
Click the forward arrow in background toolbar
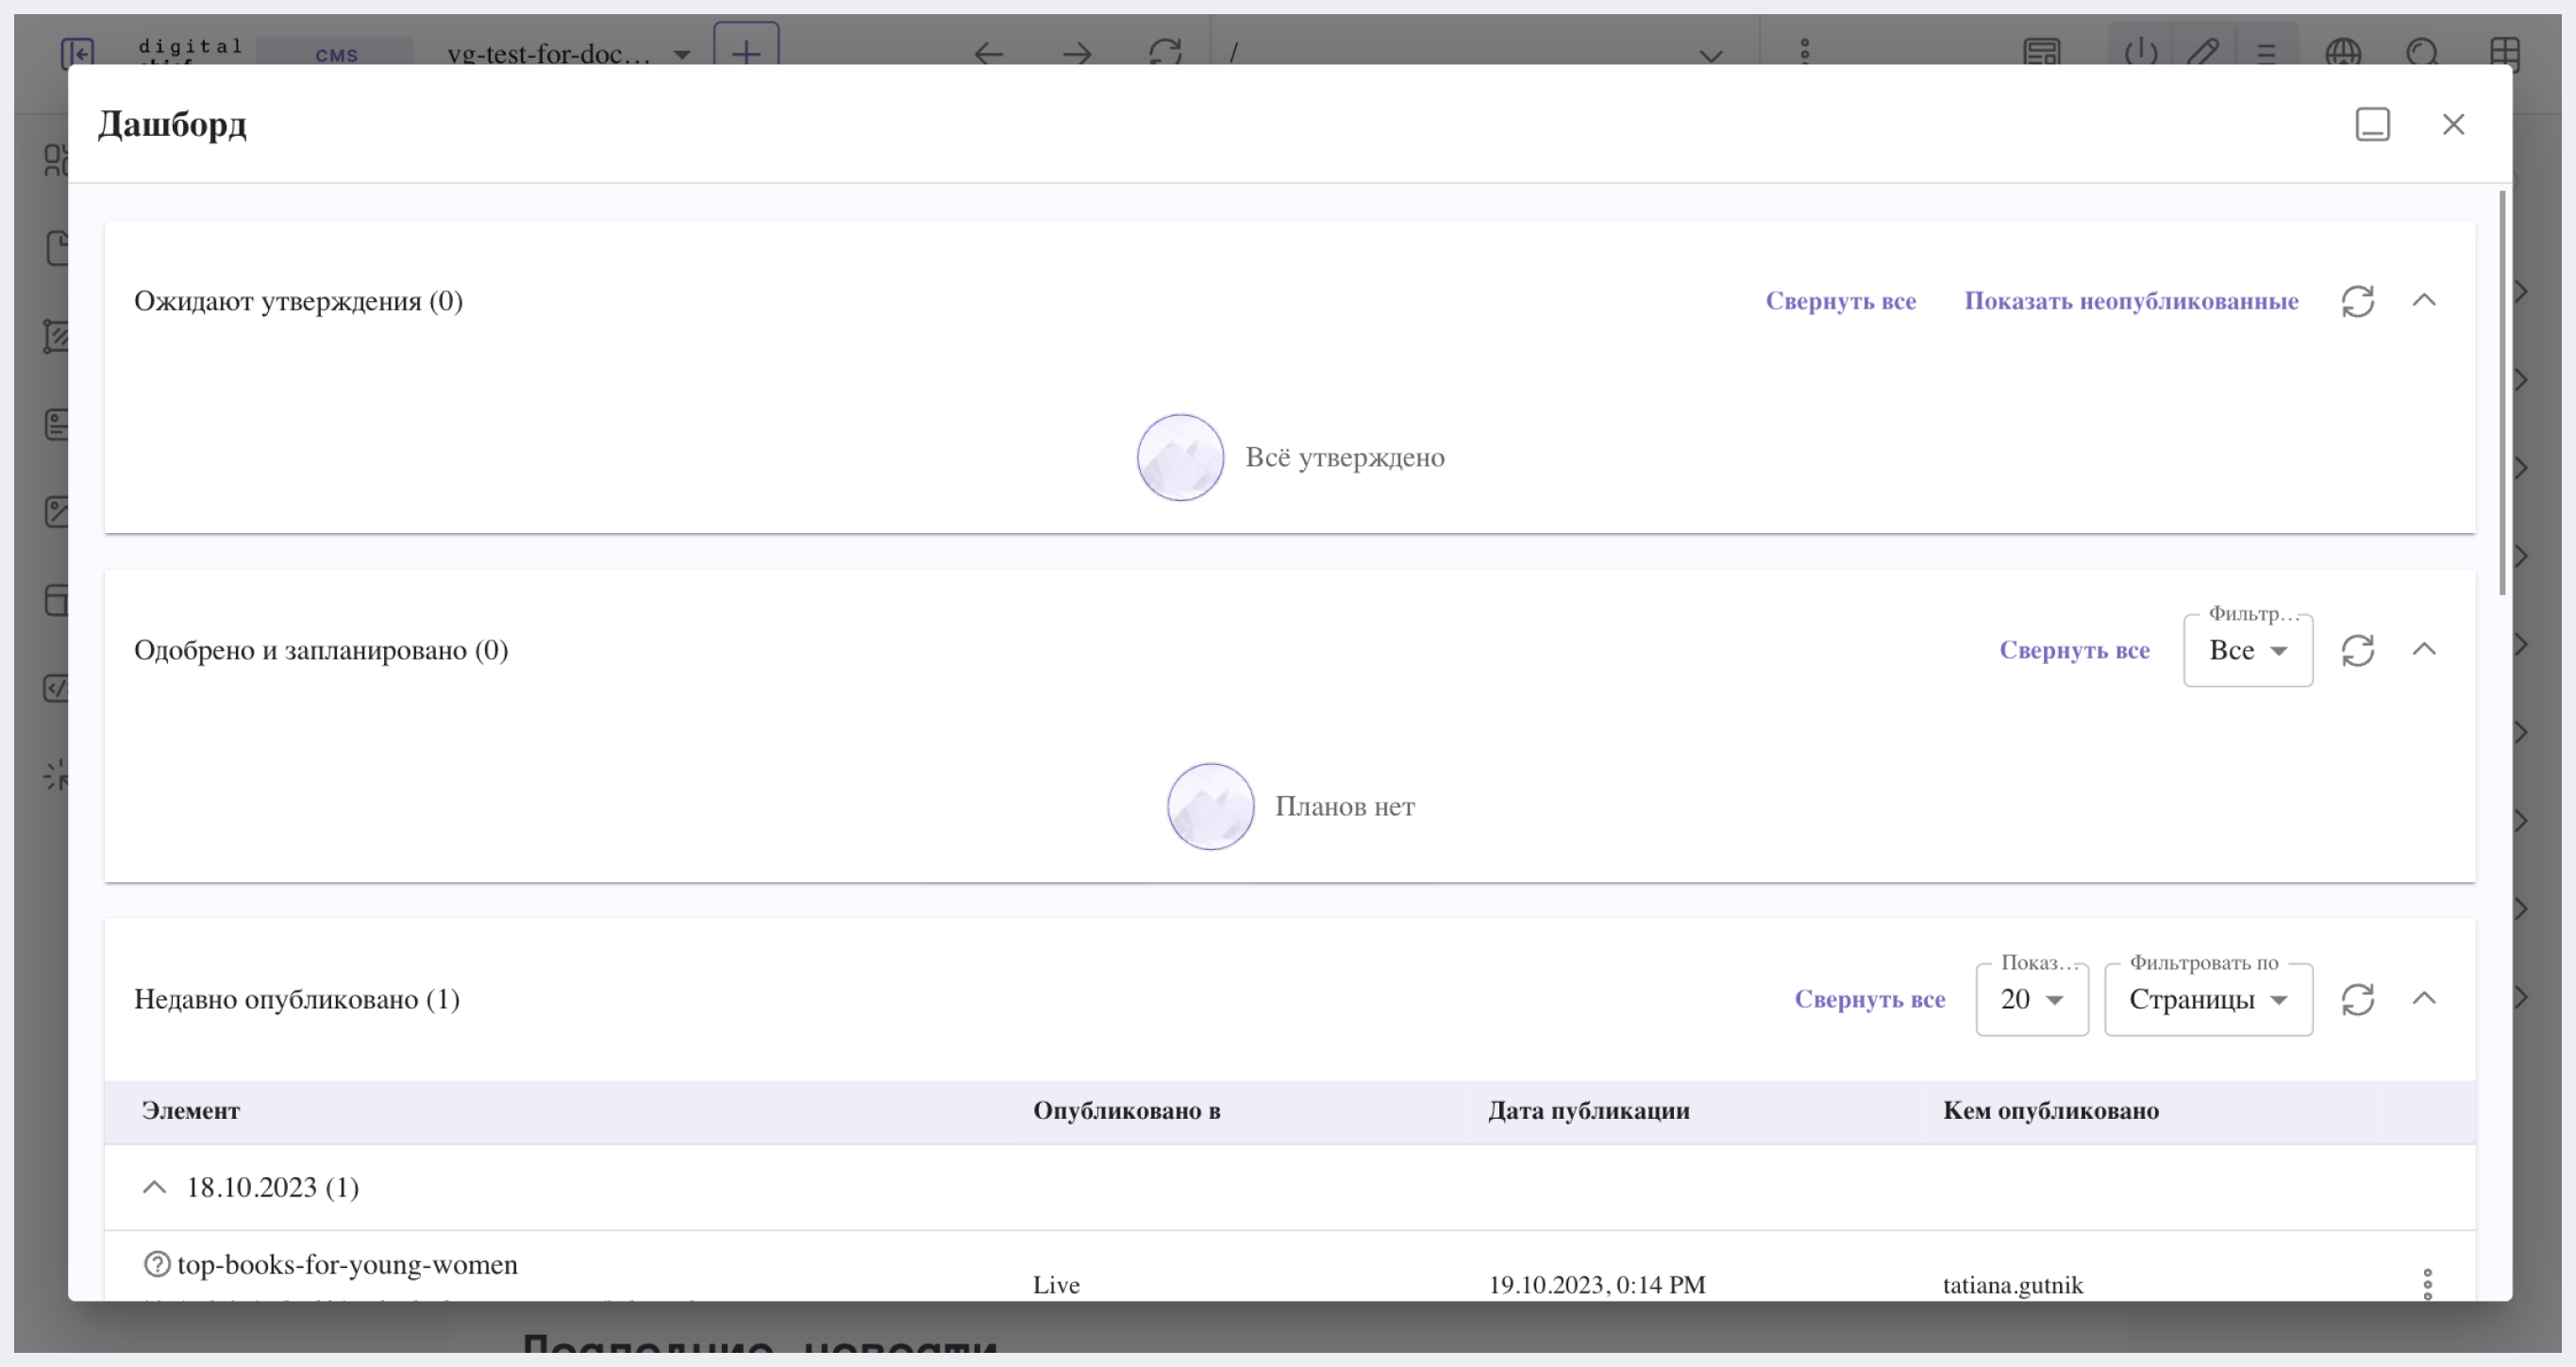(1077, 53)
